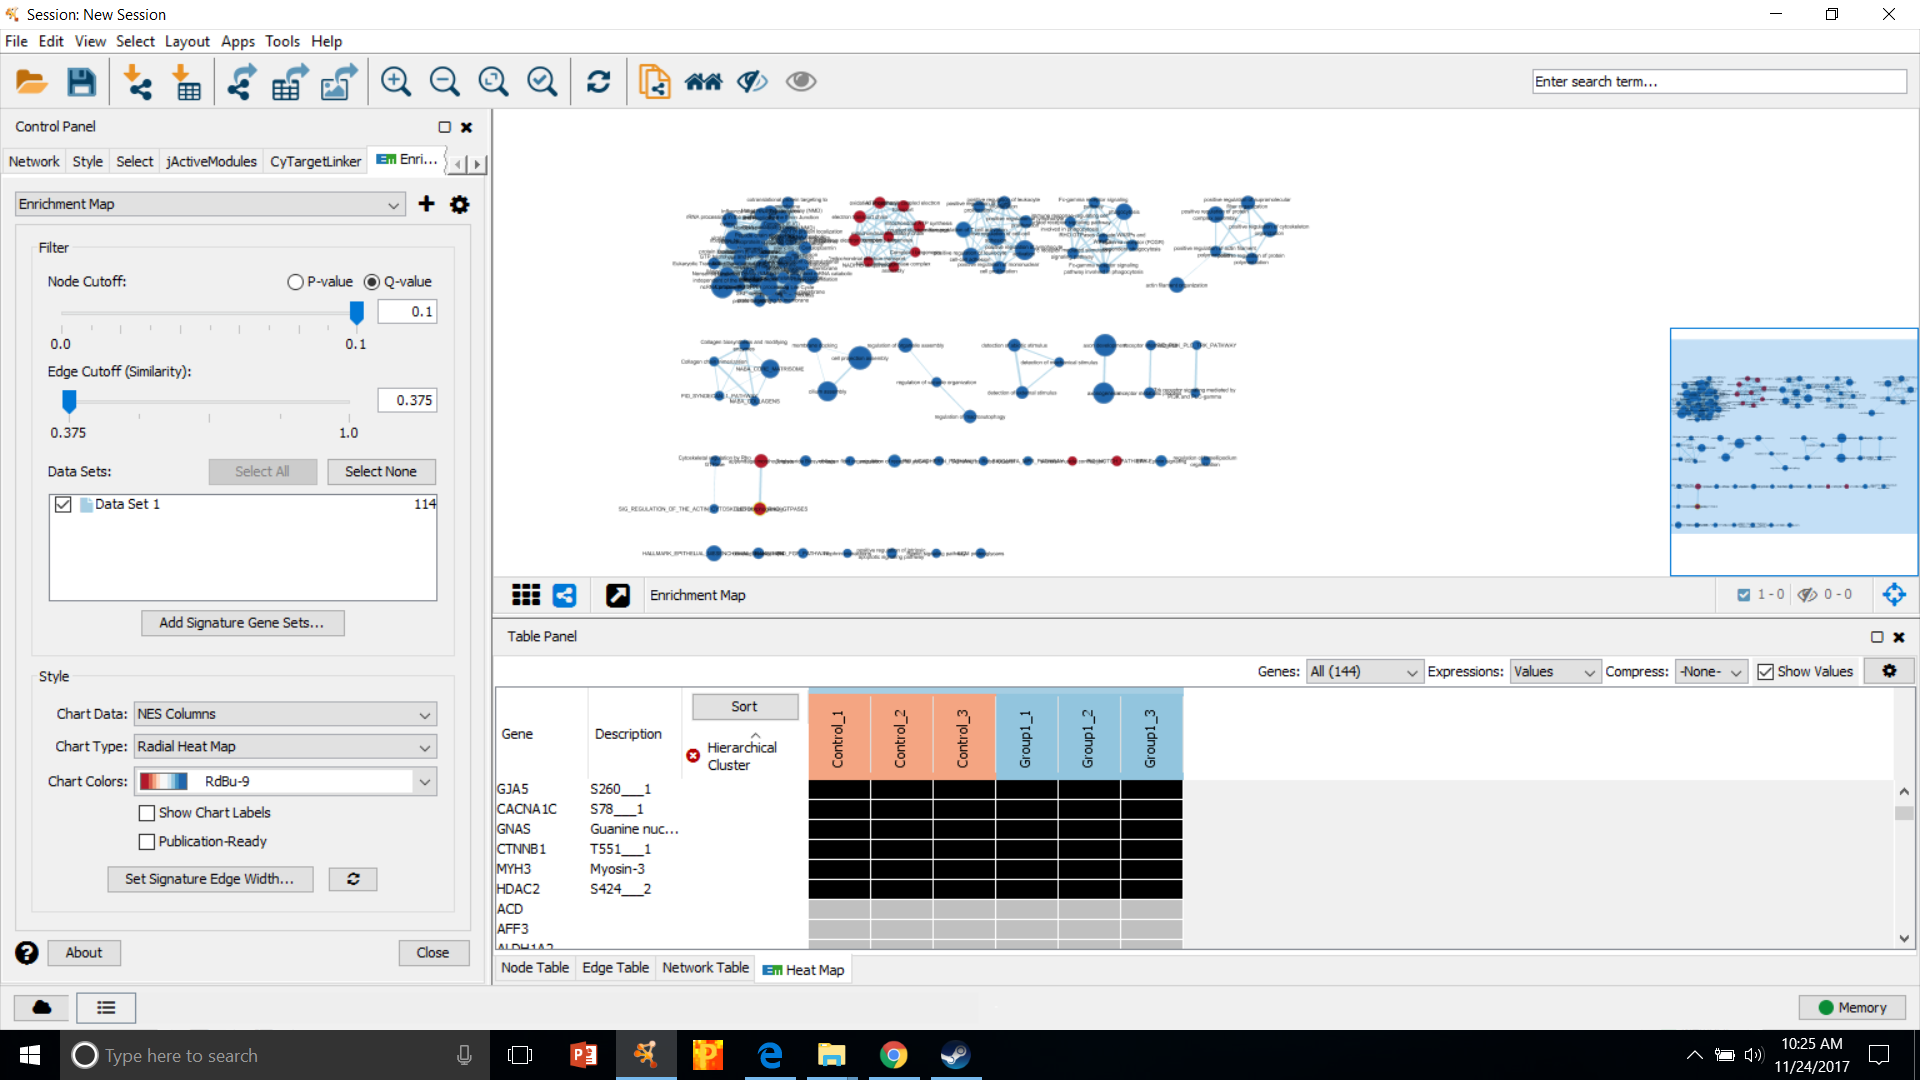
Task: Hide selected nodes and edges
Action: coord(751,81)
